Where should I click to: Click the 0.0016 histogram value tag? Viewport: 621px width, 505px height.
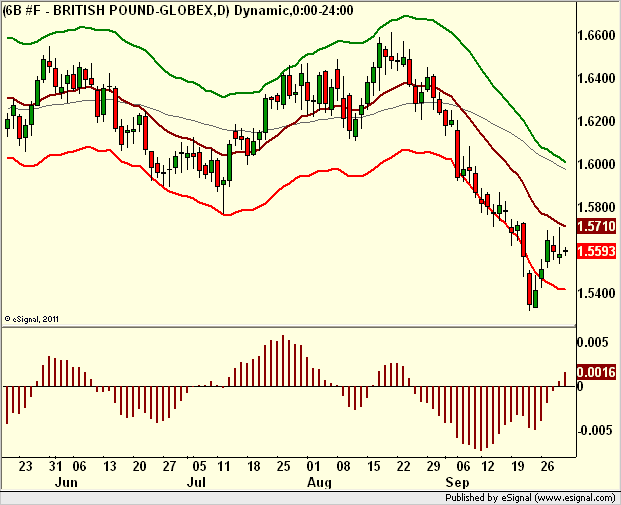596,372
